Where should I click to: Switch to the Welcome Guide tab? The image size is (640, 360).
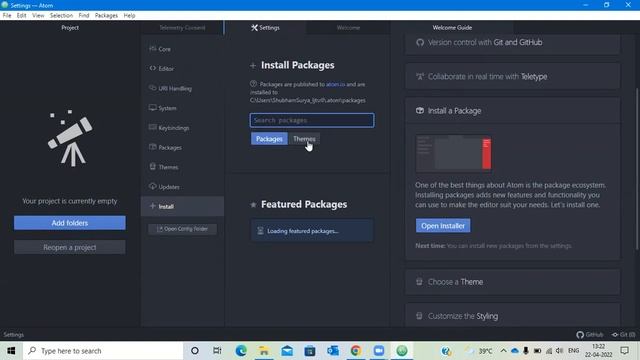(x=452, y=28)
